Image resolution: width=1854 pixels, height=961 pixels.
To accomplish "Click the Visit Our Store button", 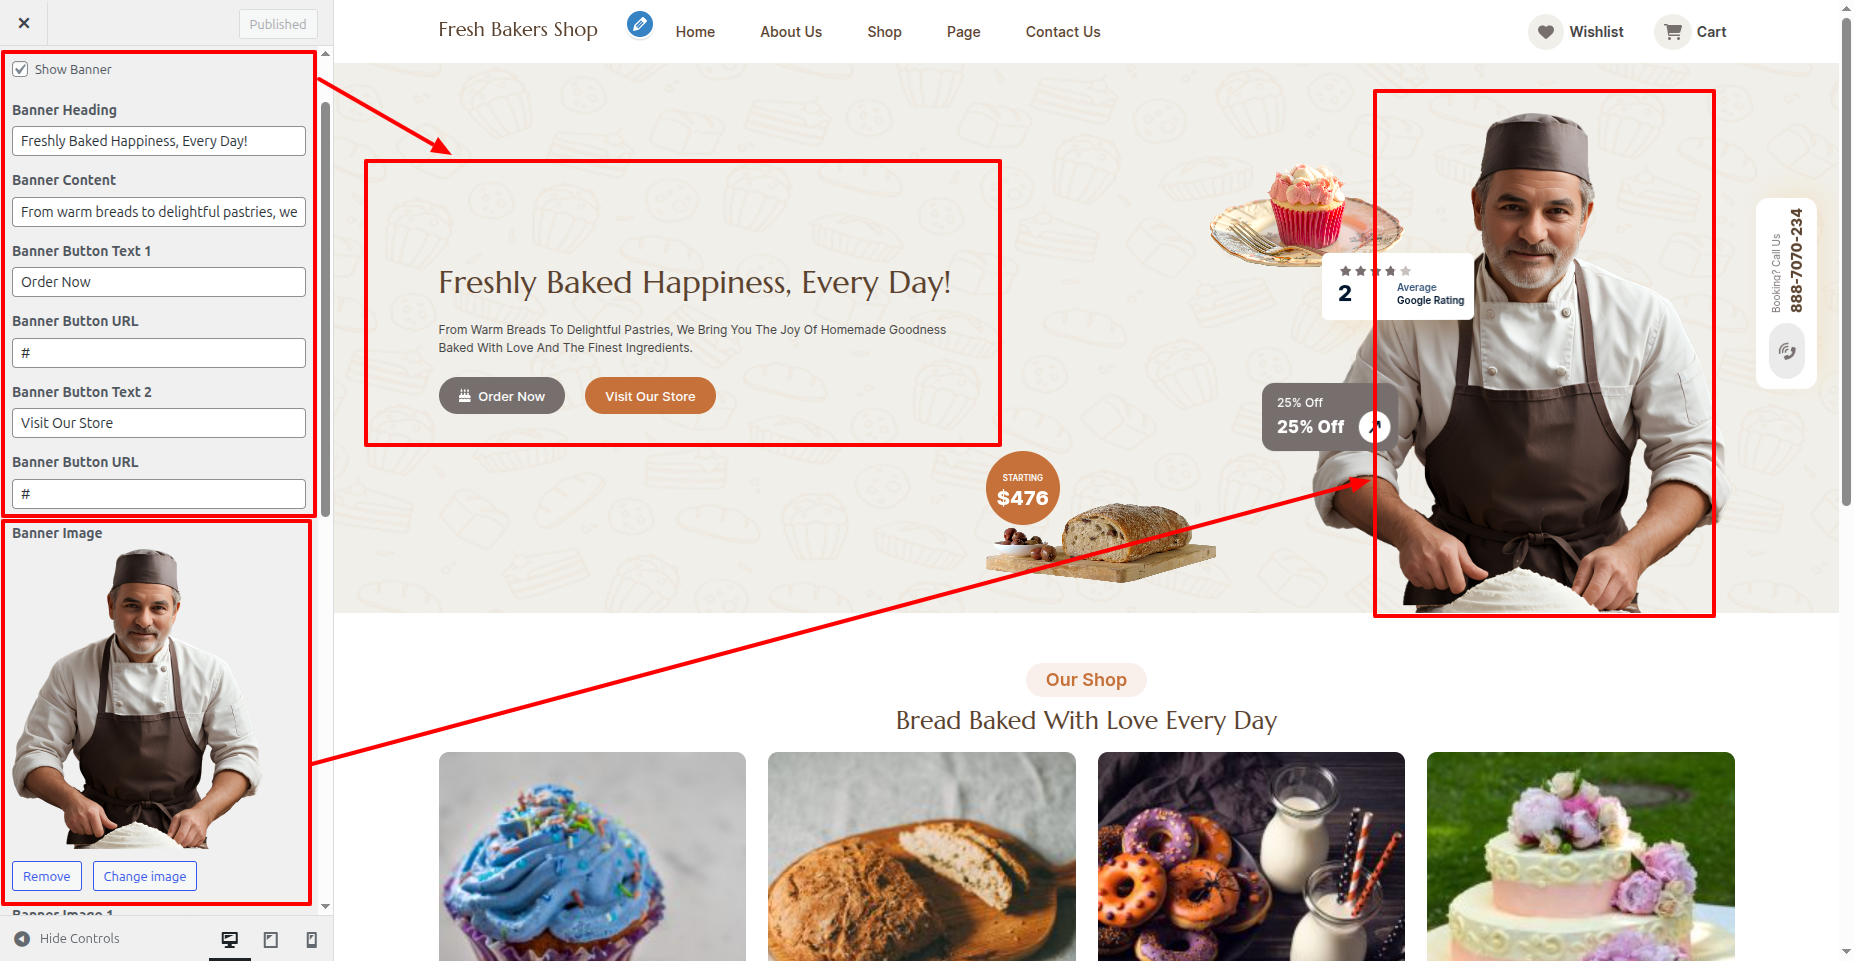I will (650, 396).
